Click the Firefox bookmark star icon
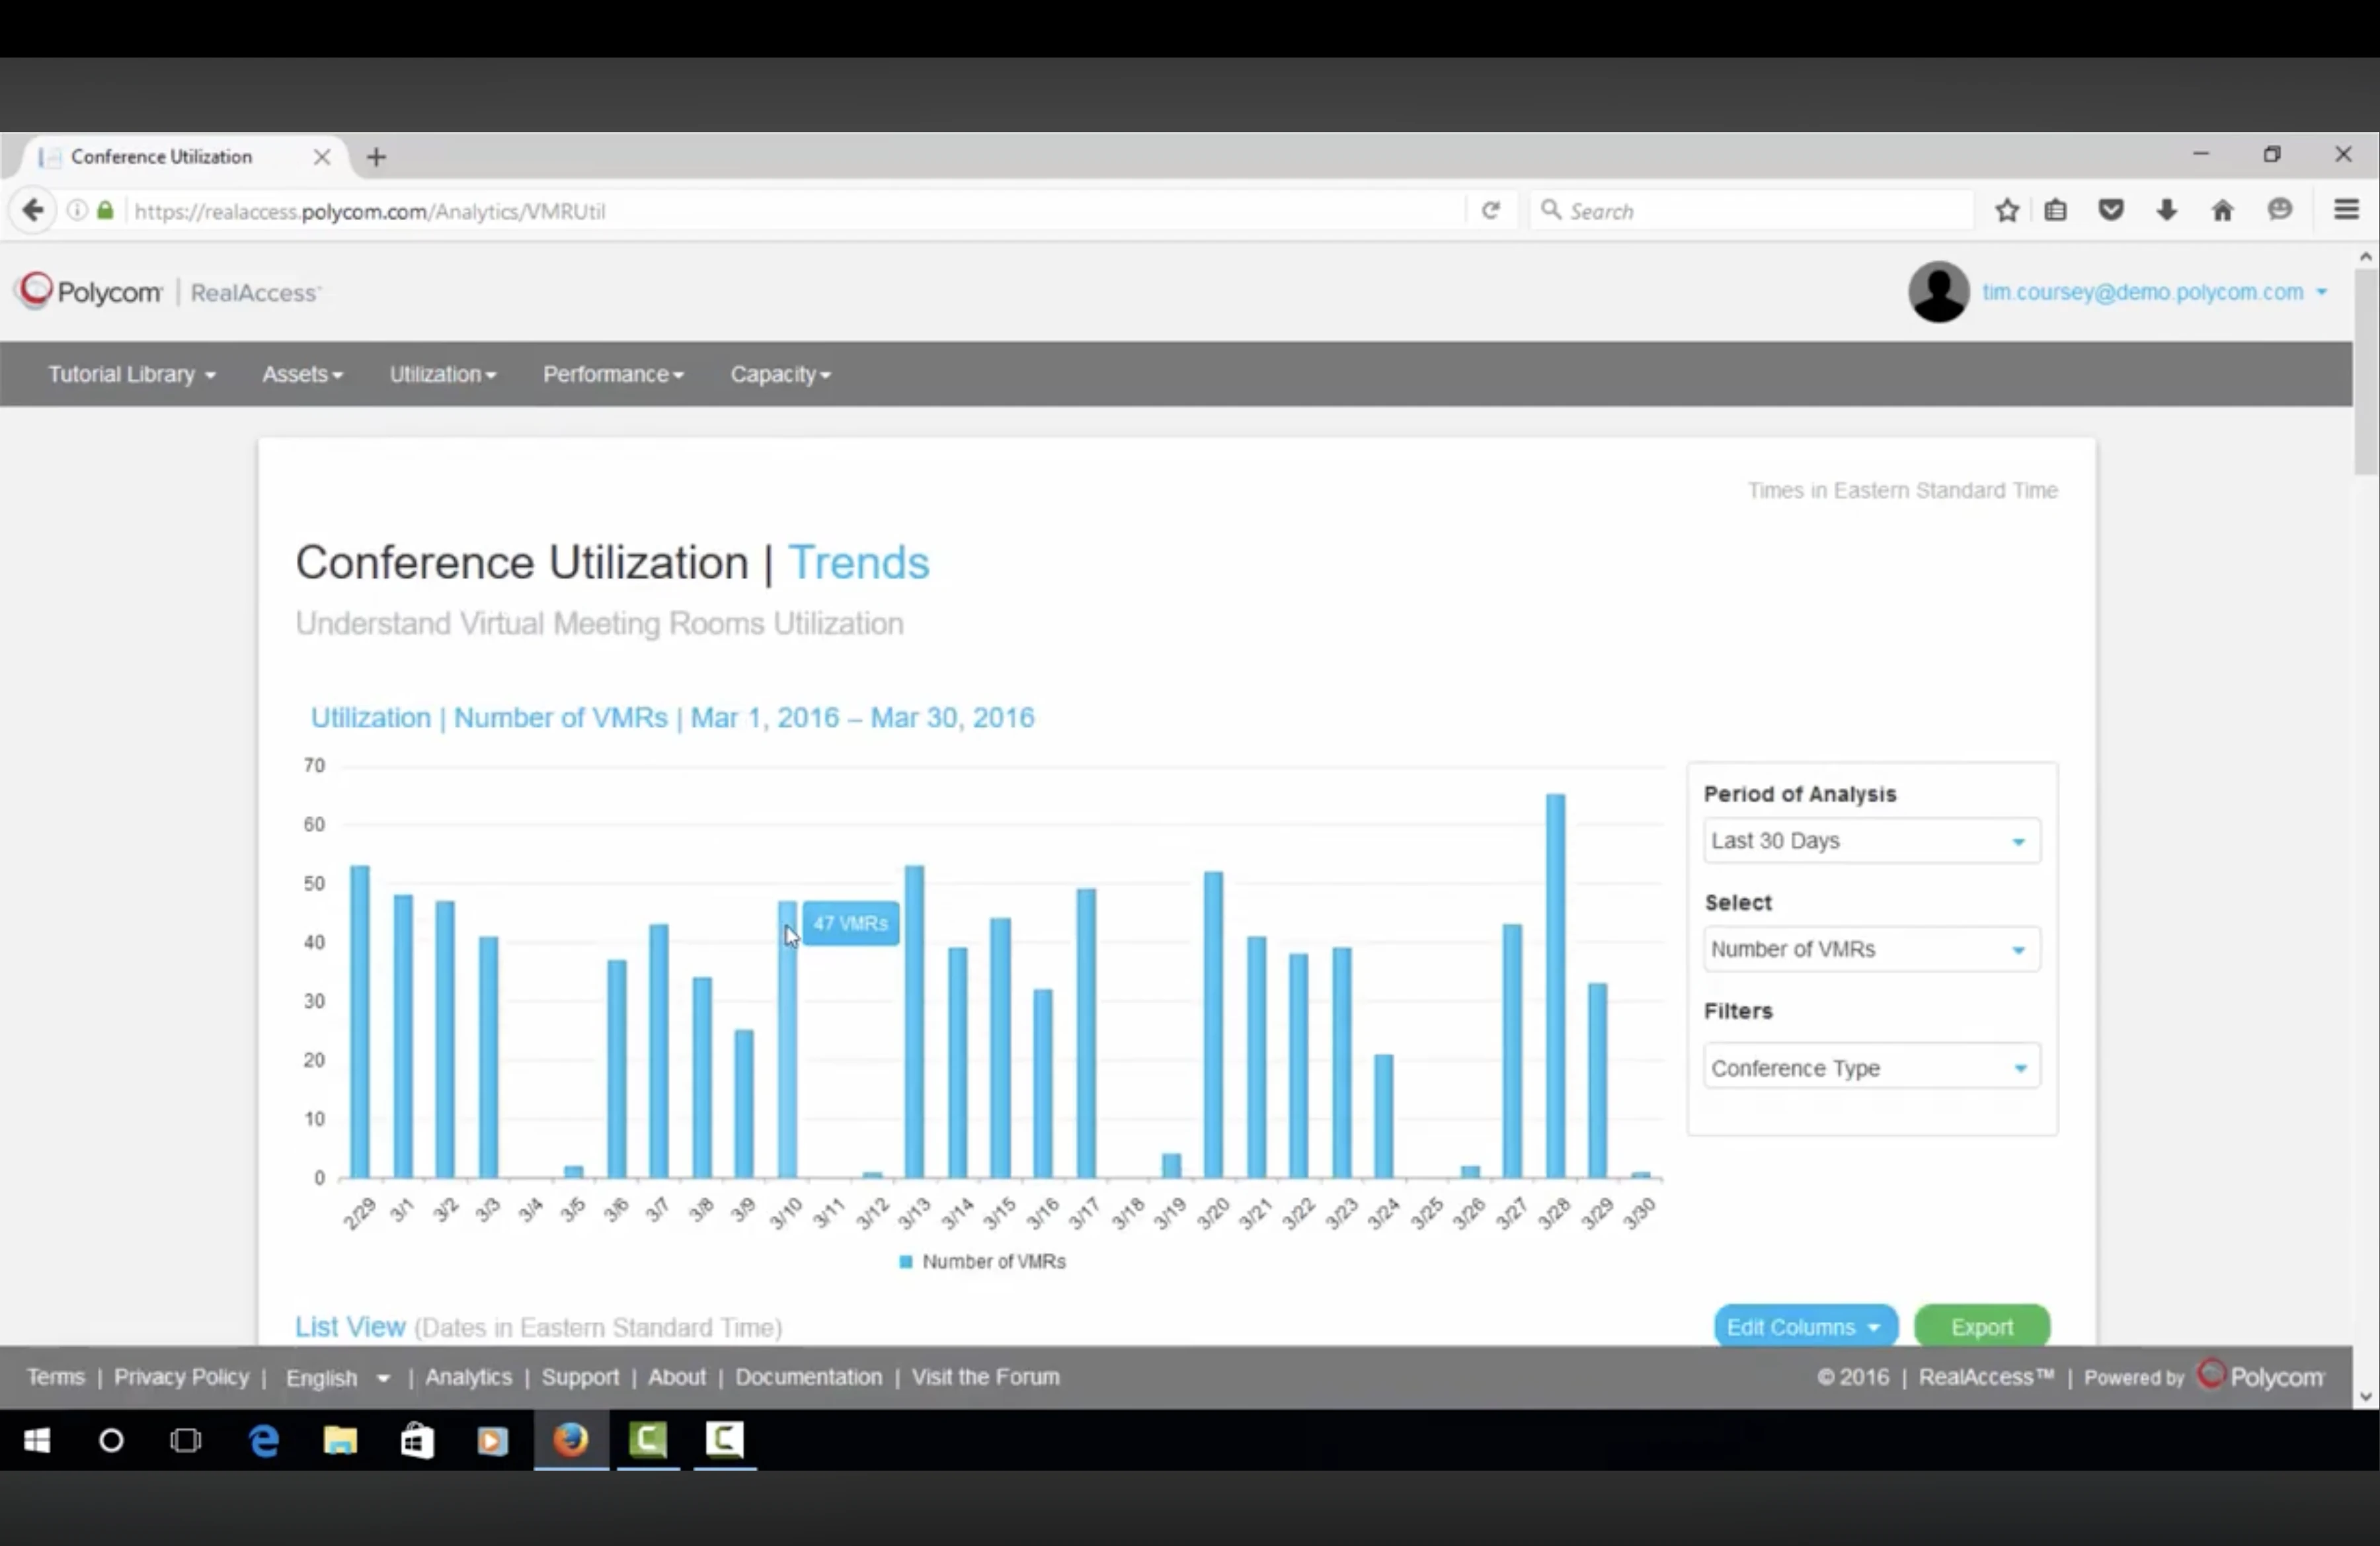The width and height of the screenshot is (2380, 1546). pyautogui.click(x=2006, y=211)
